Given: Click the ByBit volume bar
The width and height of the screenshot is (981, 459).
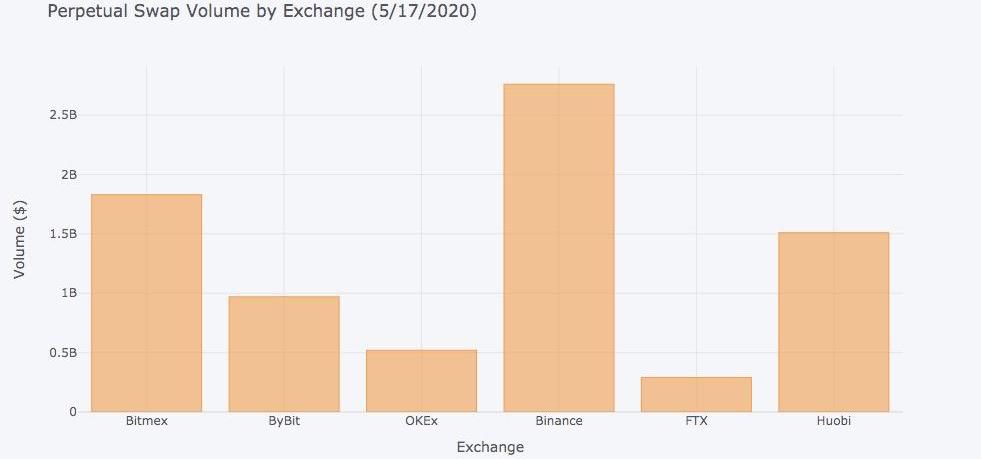Looking at the screenshot, I should tap(284, 354).
